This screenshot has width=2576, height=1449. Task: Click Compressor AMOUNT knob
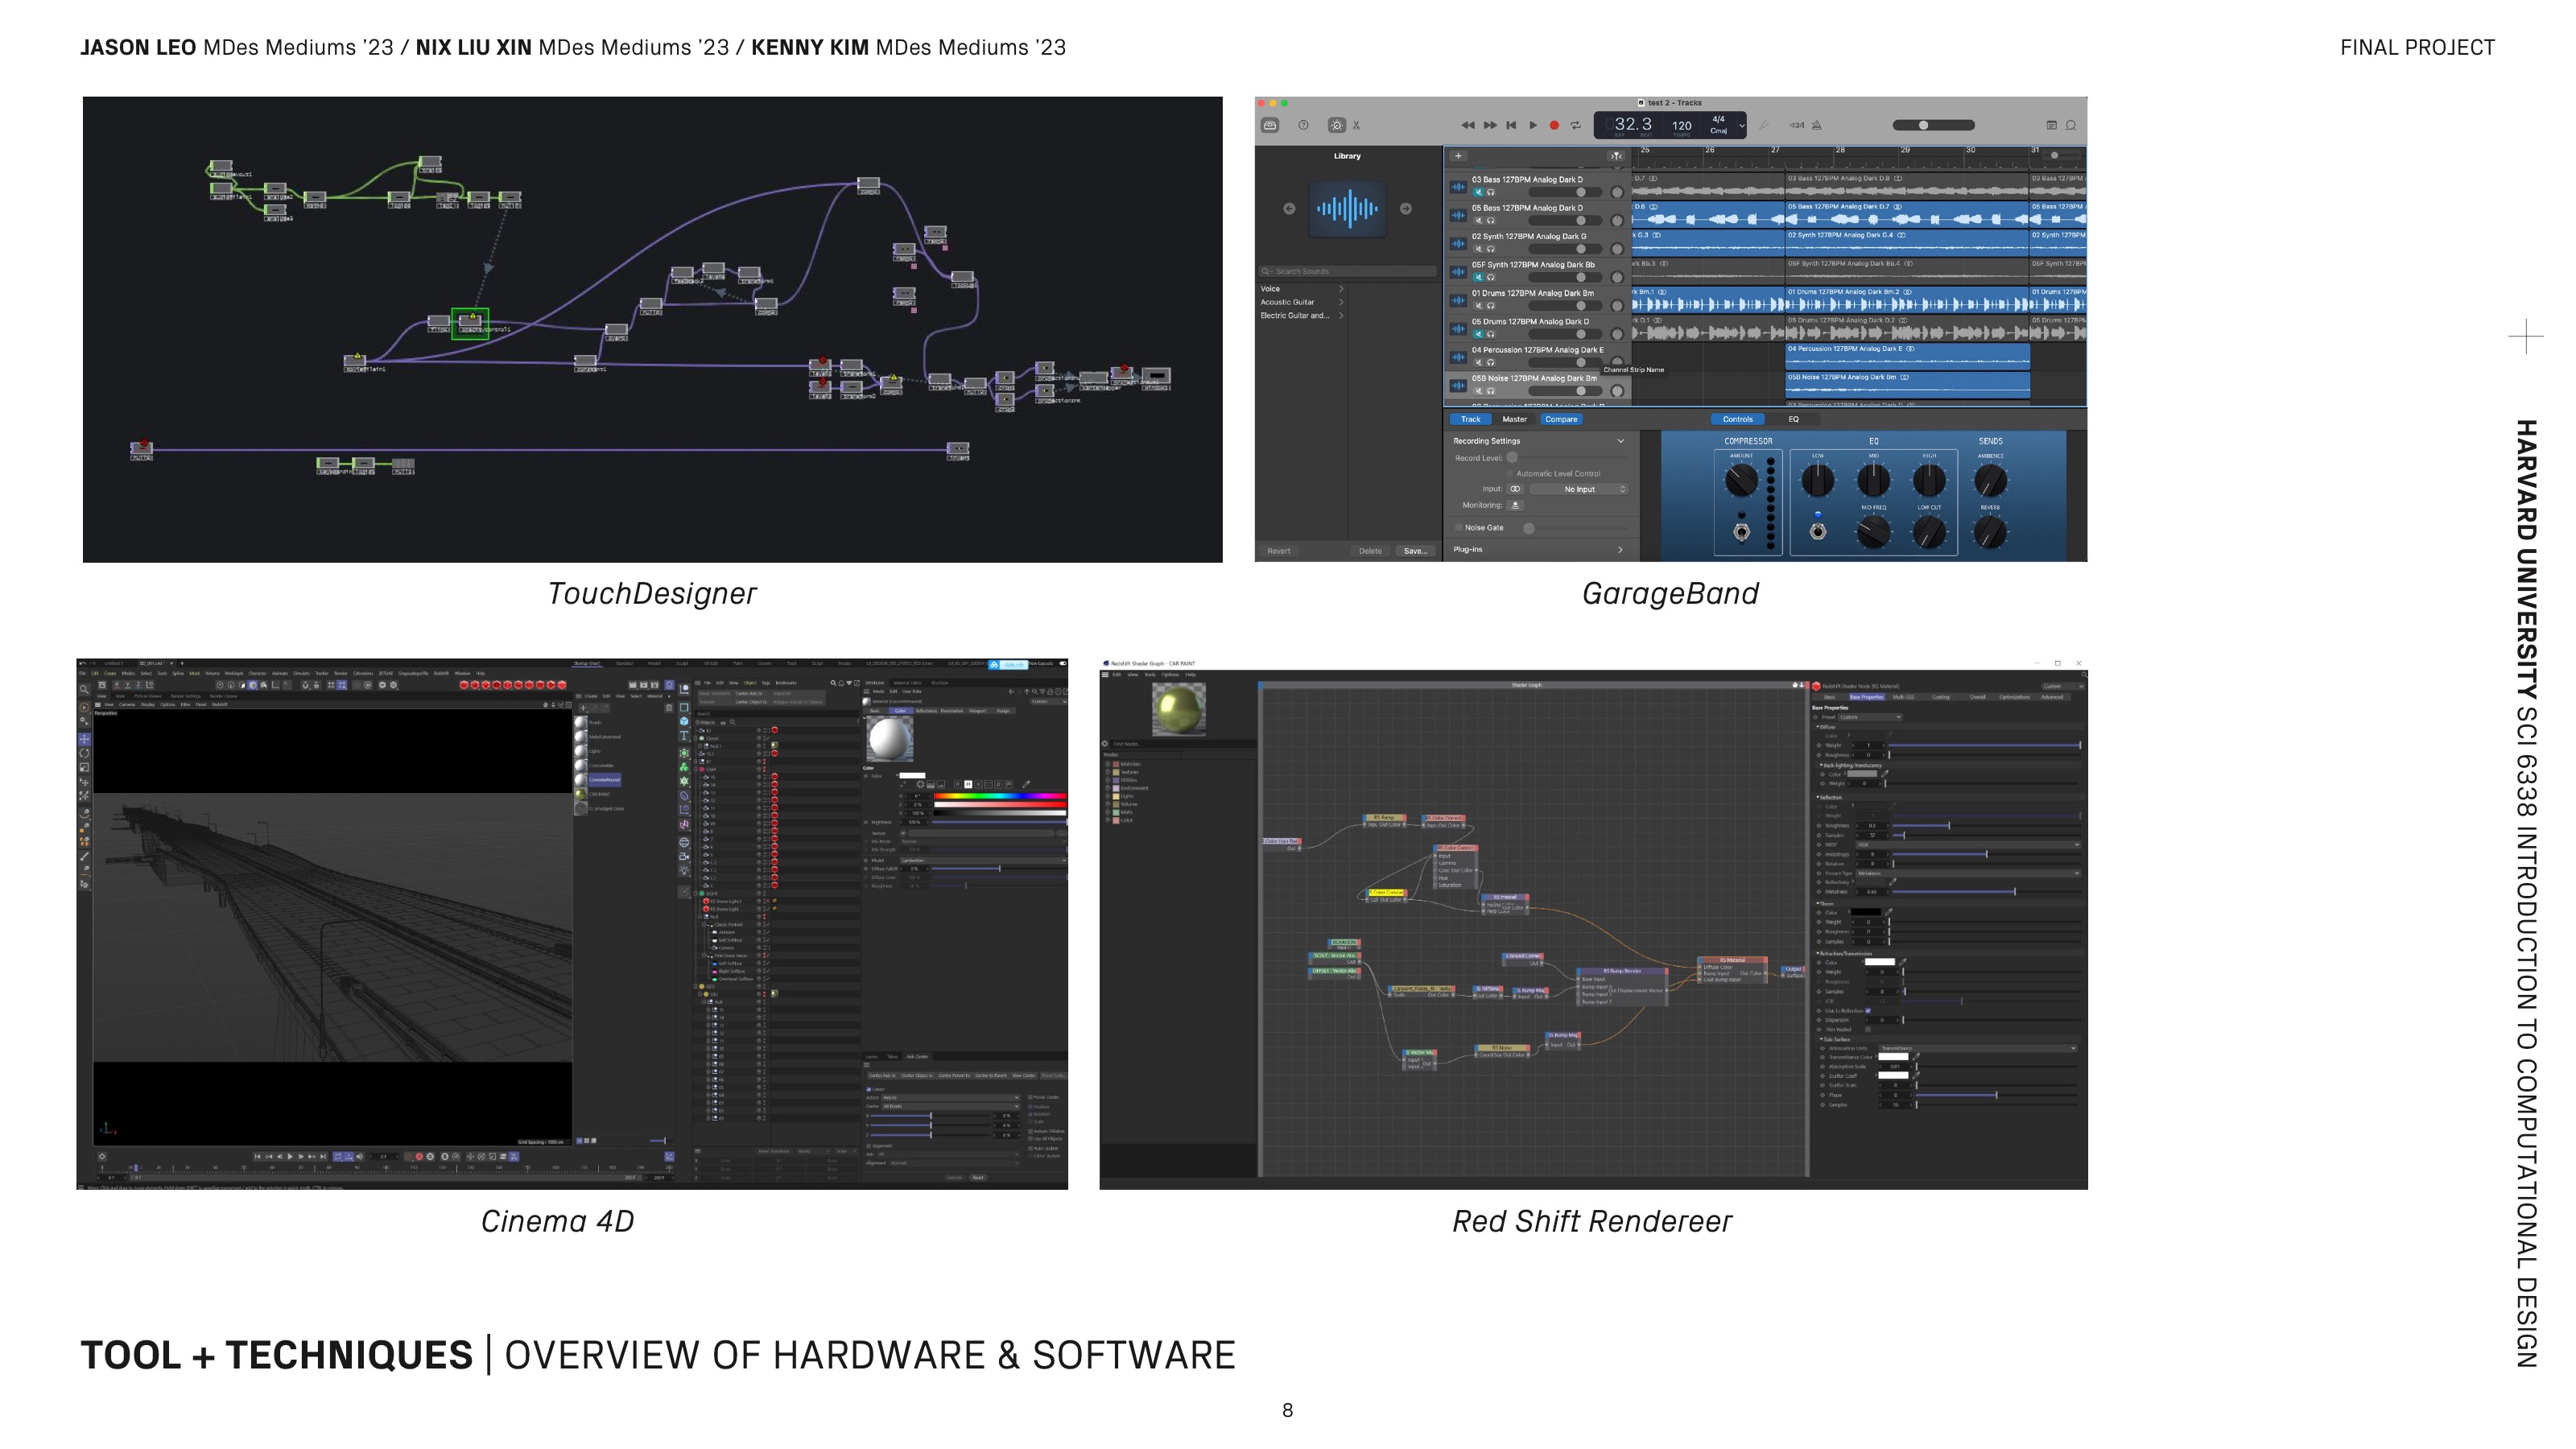pos(1741,481)
